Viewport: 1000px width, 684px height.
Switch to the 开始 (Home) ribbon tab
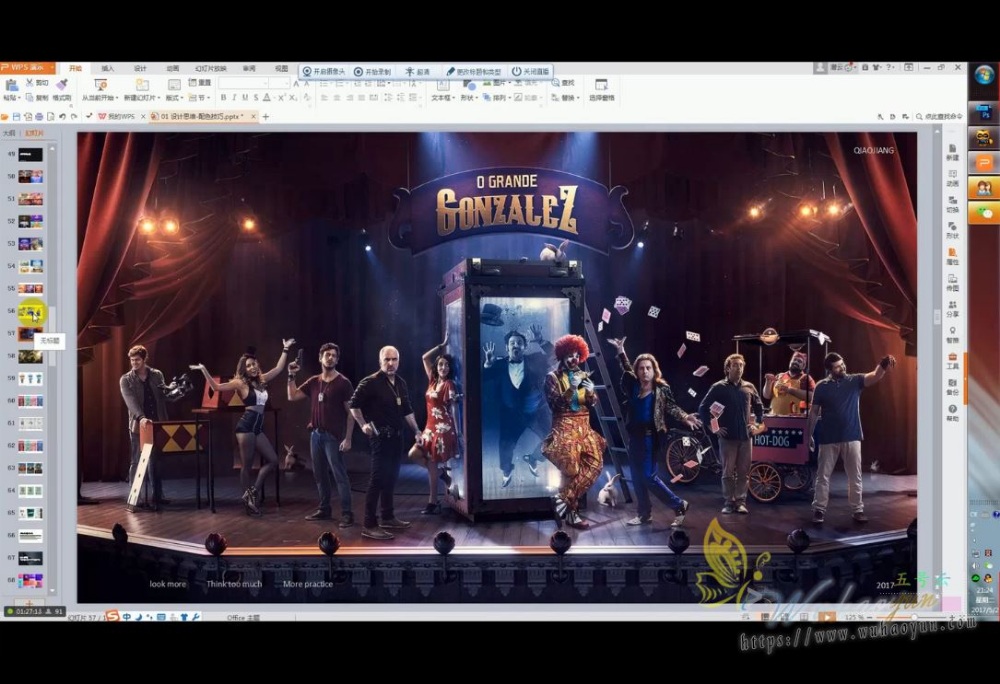[x=75, y=68]
